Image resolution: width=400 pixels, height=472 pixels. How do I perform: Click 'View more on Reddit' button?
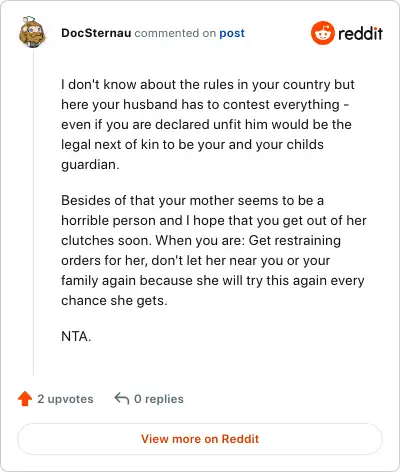pyautogui.click(x=200, y=439)
